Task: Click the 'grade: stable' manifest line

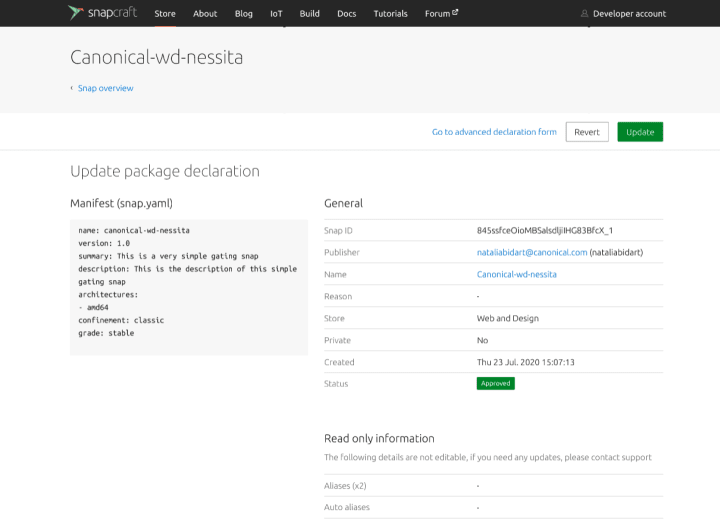Action: pyautogui.click(x=106, y=333)
